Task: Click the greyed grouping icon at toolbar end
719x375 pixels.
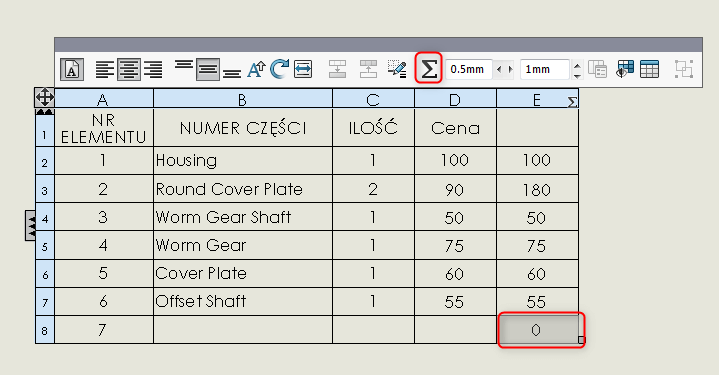Action: 684,69
